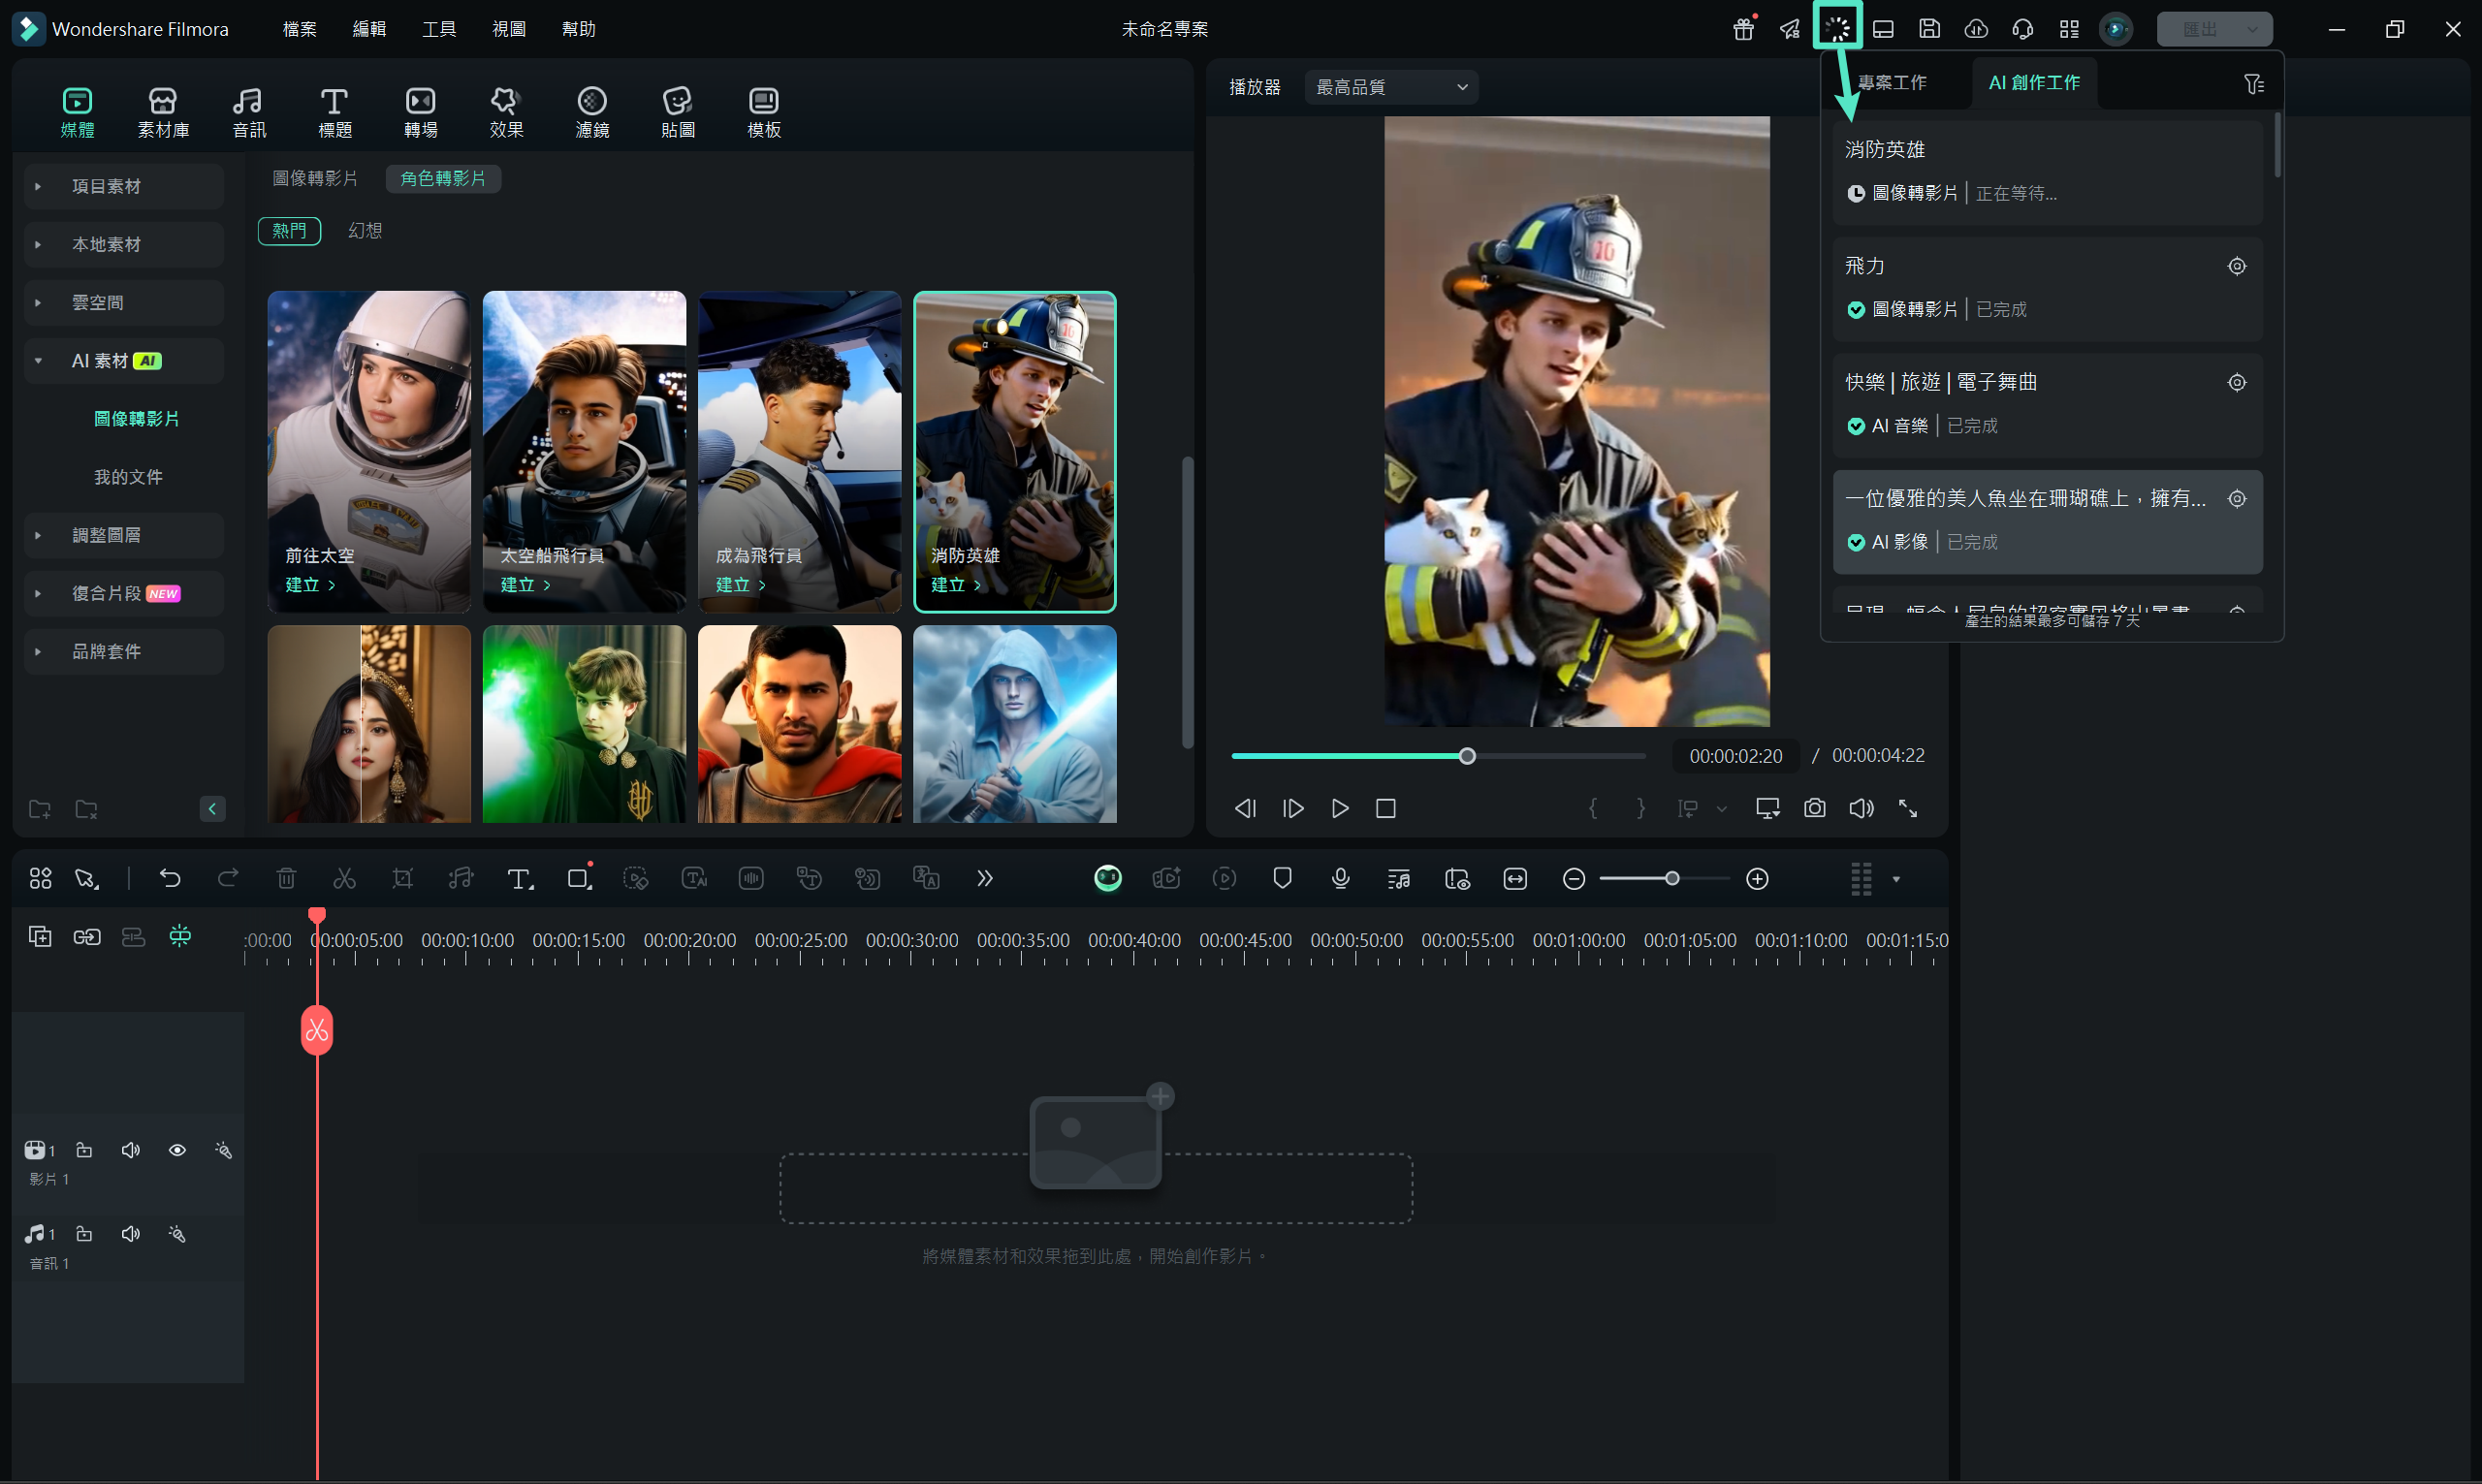This screenshot has height=1484, width=2482.
Task: Toggle auto link icon in timeline header
Action: coord(87,936)
